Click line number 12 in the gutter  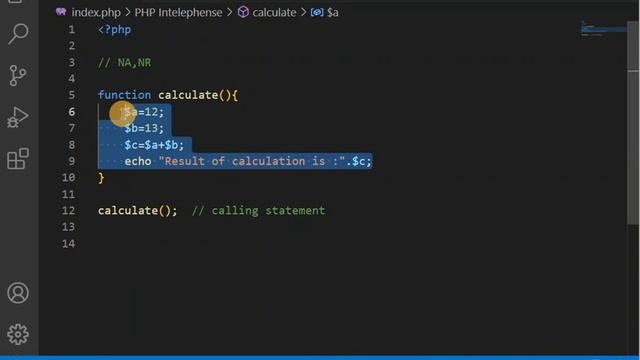(x=69, y=211)
